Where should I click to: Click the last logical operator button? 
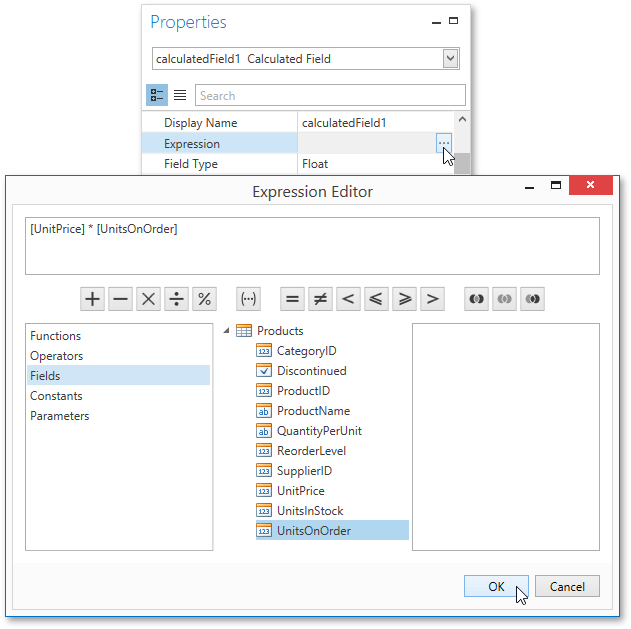pos(532,299)
